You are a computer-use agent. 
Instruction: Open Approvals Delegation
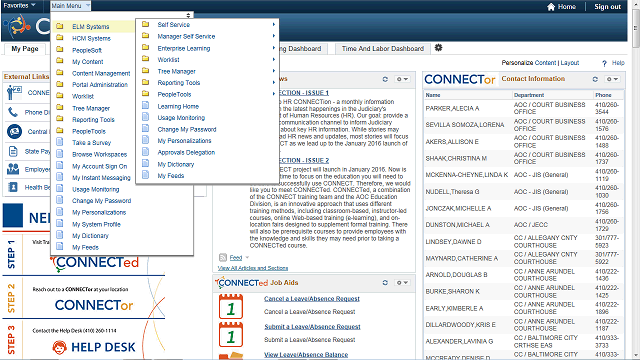point(186,153)
